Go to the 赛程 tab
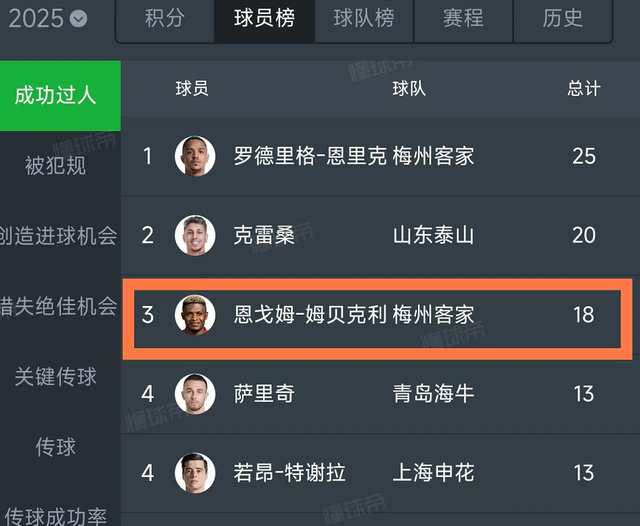Viewport: 640px width, 526px height. pos(463,18)
